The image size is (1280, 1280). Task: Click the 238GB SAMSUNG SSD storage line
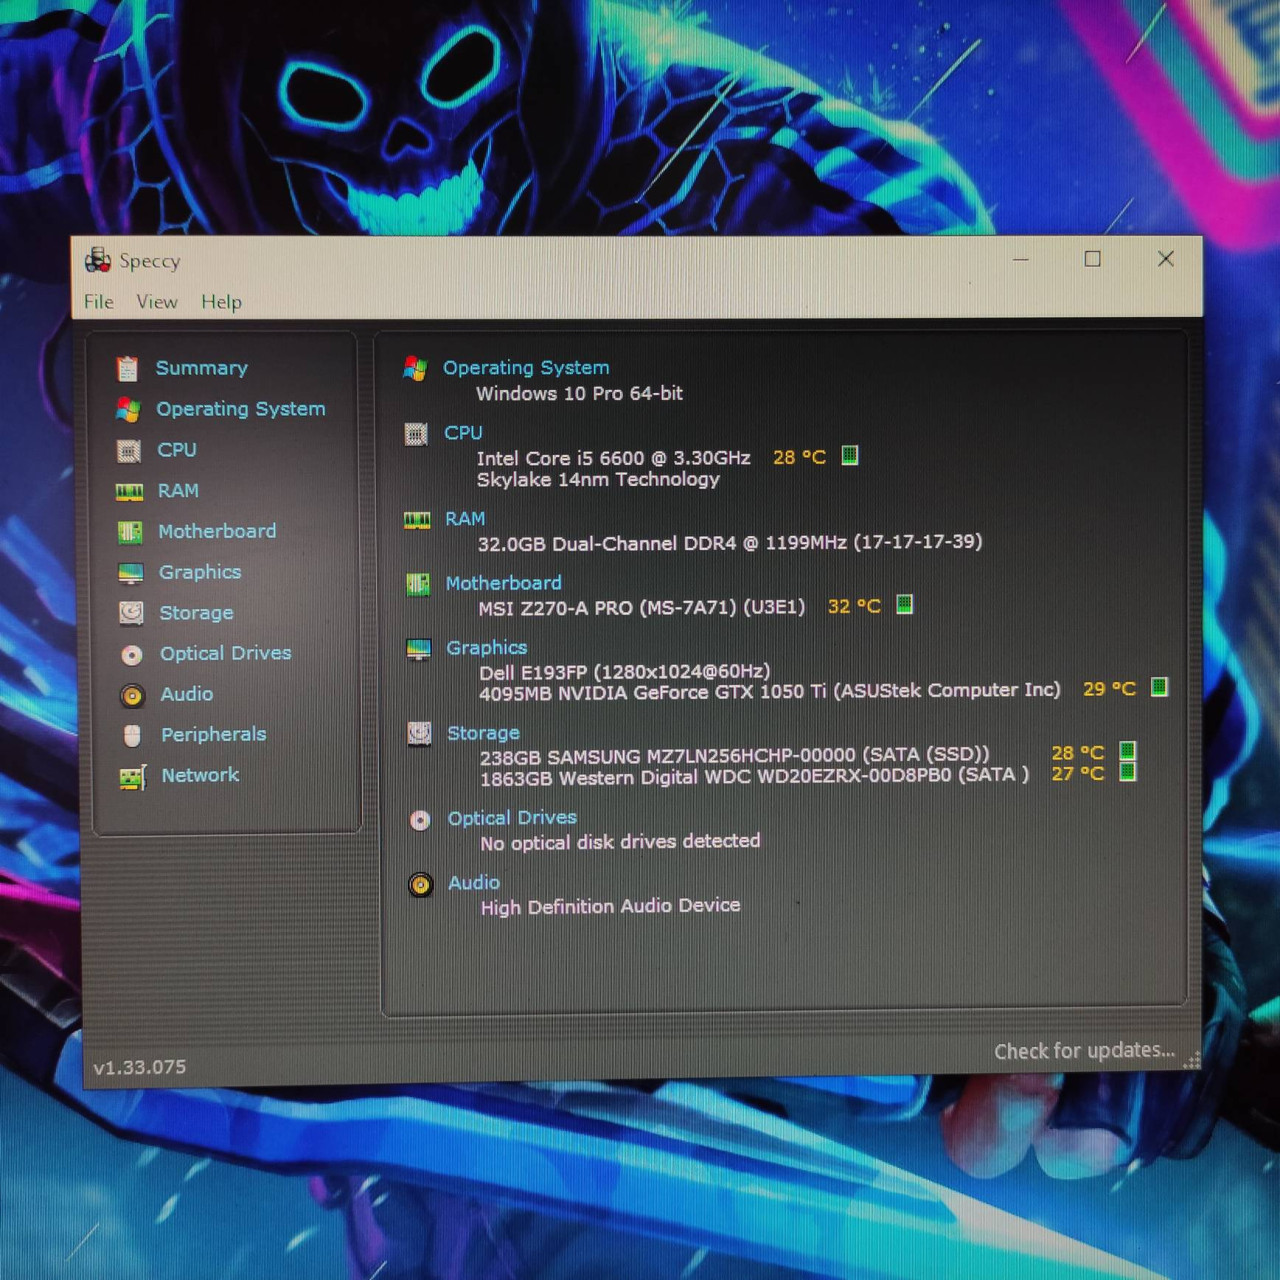(734, 756)
